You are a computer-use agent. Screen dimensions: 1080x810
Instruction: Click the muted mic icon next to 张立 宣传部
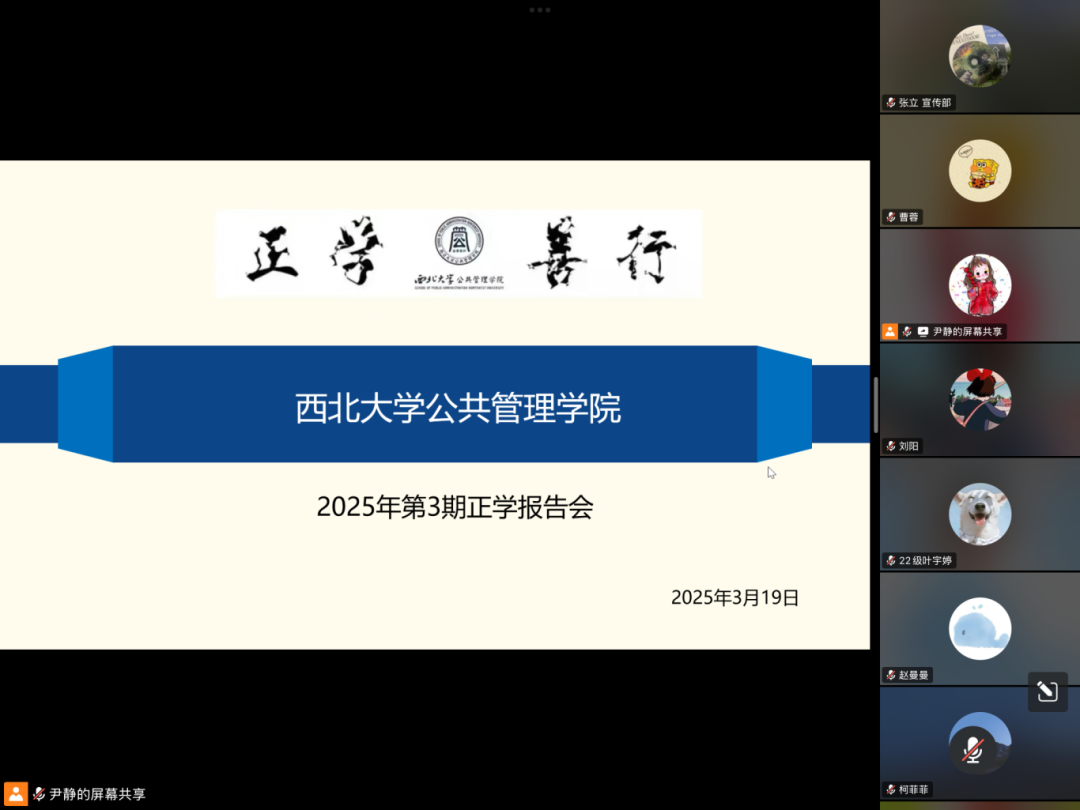click(x=890, y=103)
